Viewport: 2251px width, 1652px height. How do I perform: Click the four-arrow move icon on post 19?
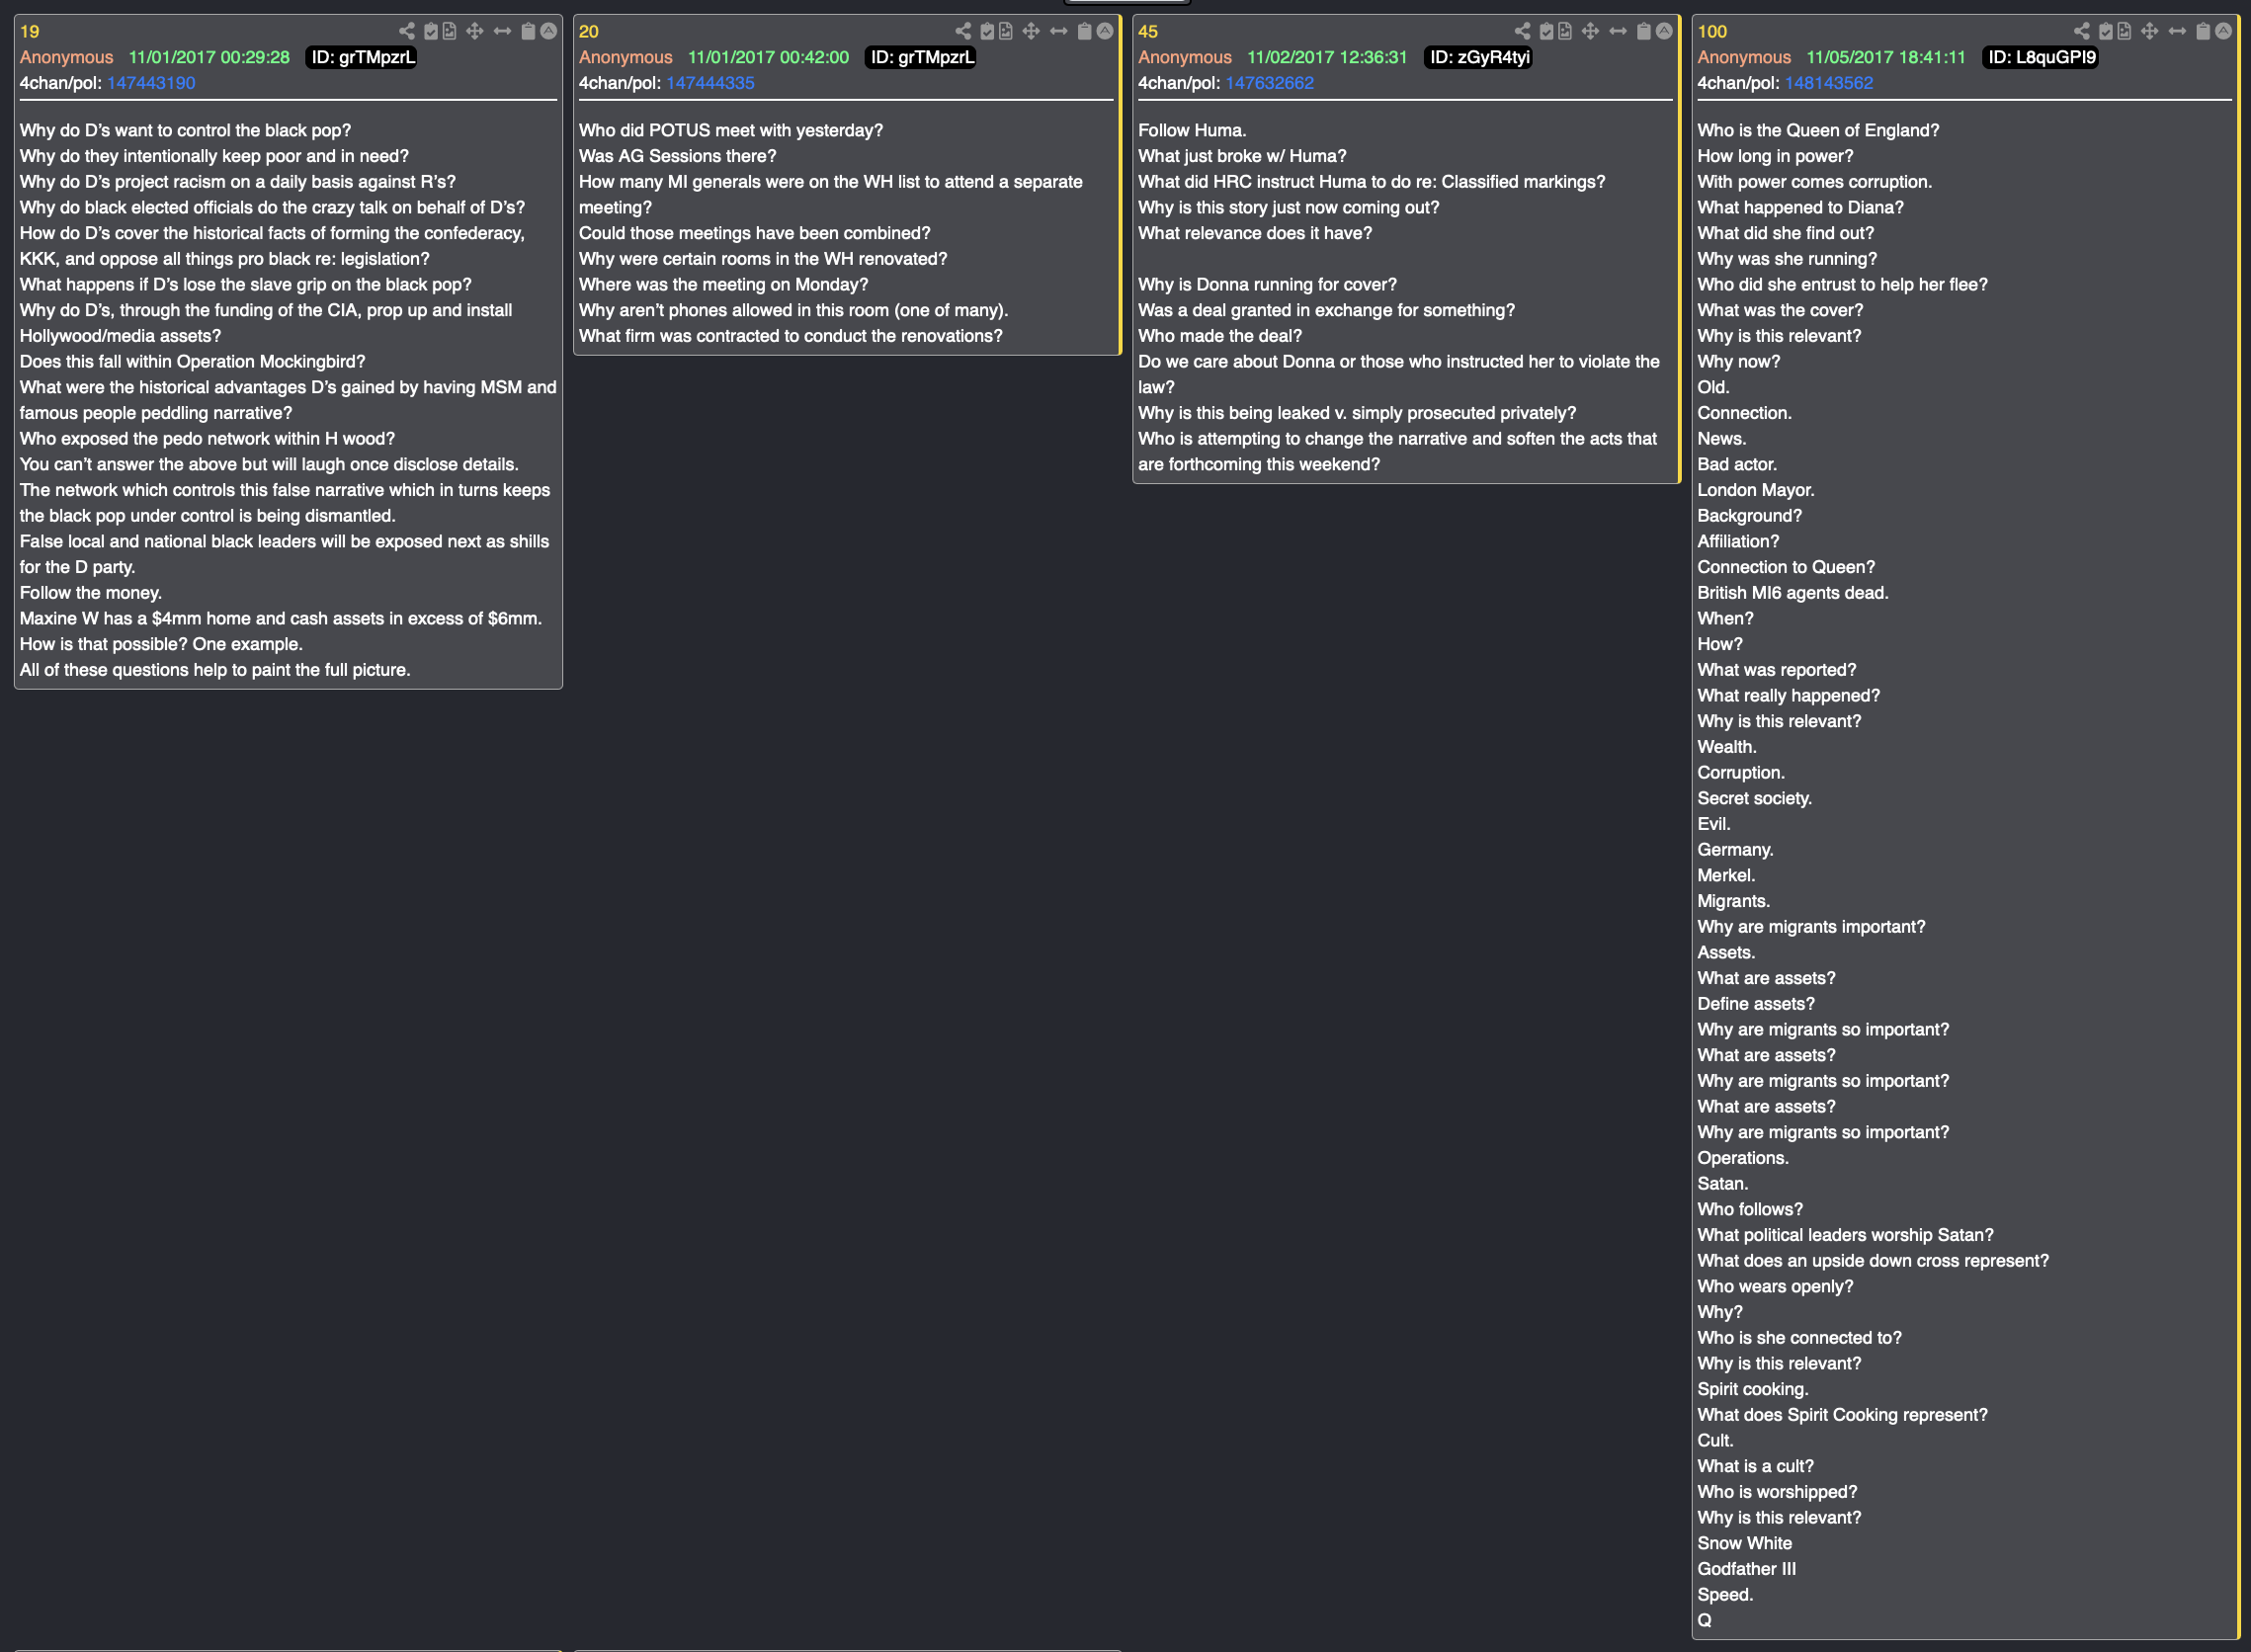point(475,31)
